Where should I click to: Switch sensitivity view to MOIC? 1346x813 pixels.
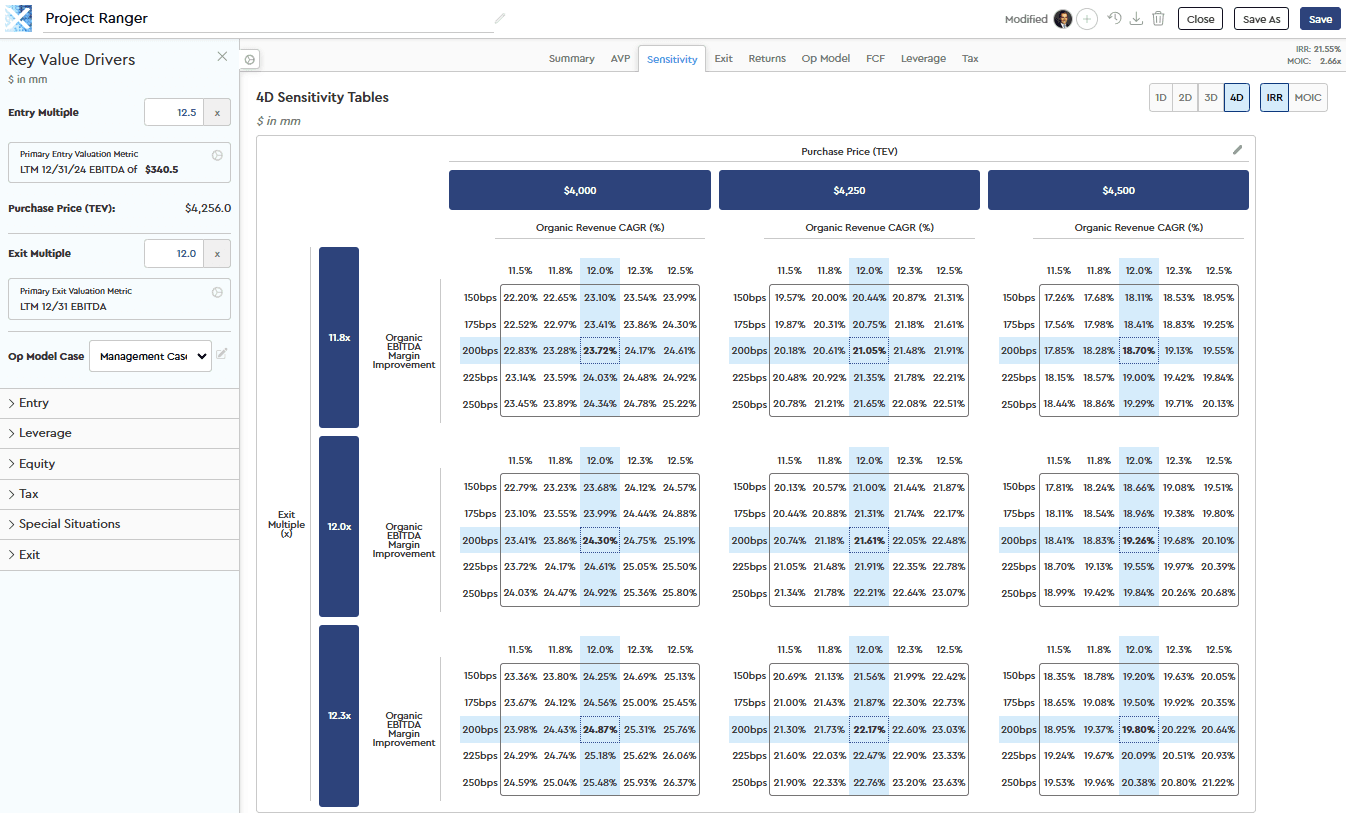pos(1307,98)
